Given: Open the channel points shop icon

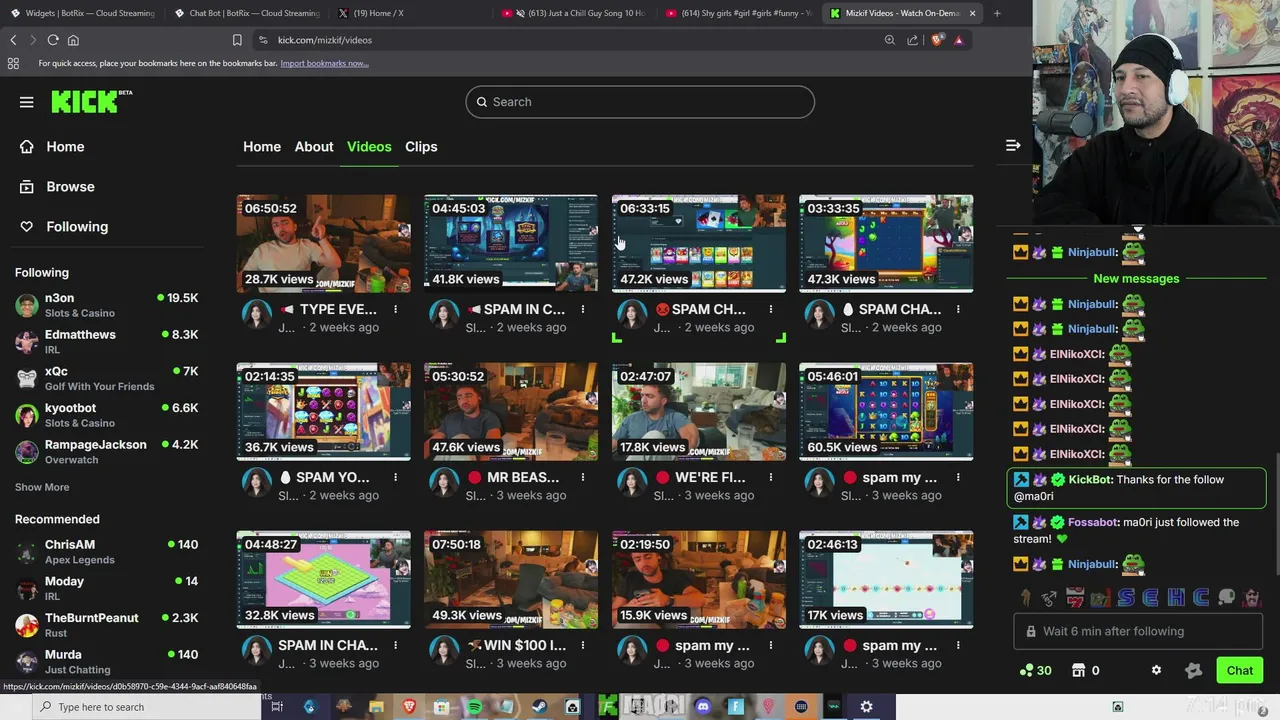Looking at the screenshot, I should click(1079, 671).
